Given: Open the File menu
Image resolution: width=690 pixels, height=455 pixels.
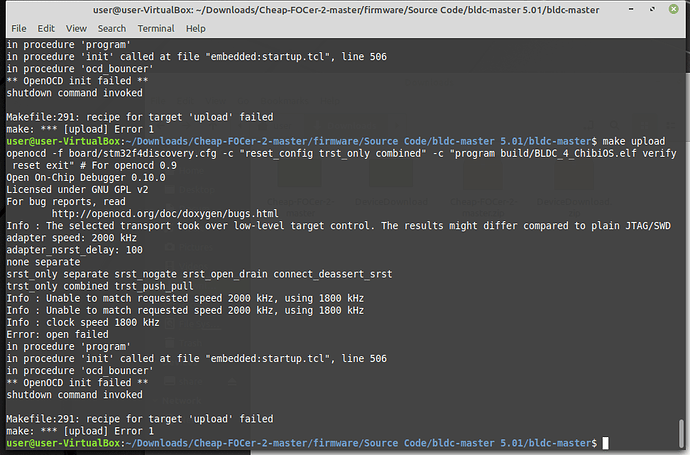Looking at the screenshot, I should click(17, 29).
